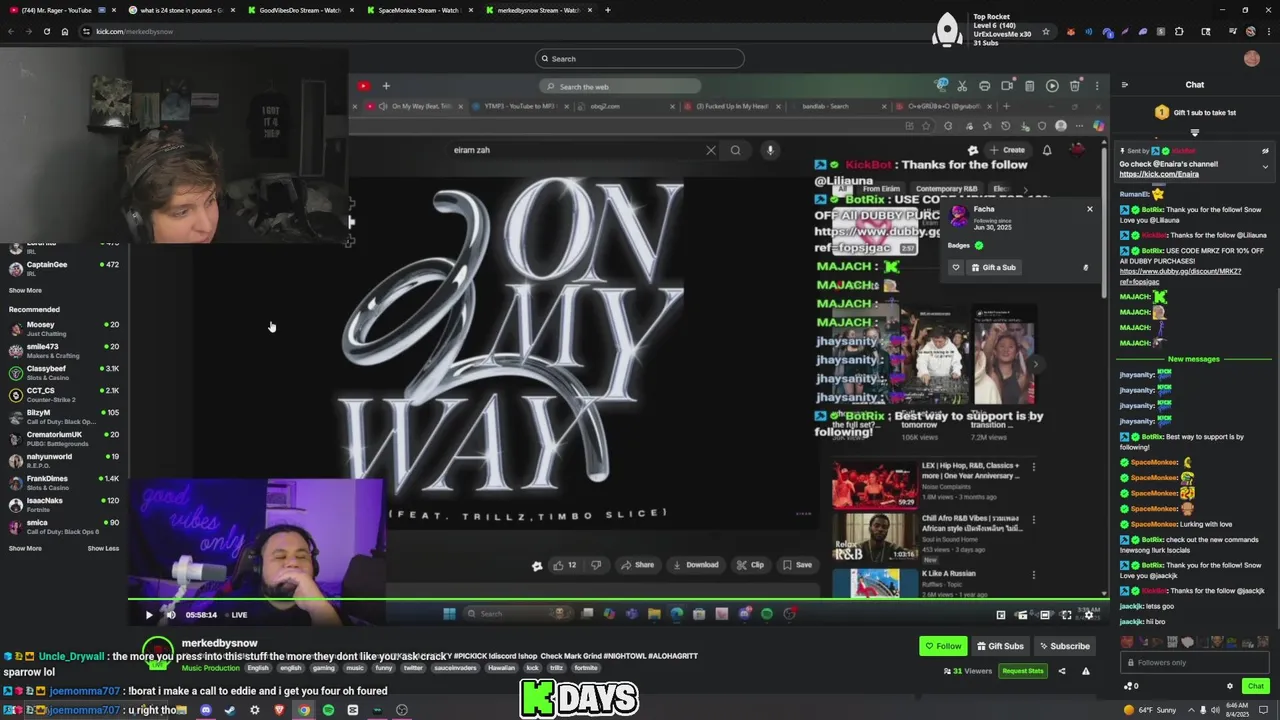Viewport: 1280px width, 720px height.
Task: Open Moosey channel in sidebar
Action: click(x=64, y=328)
